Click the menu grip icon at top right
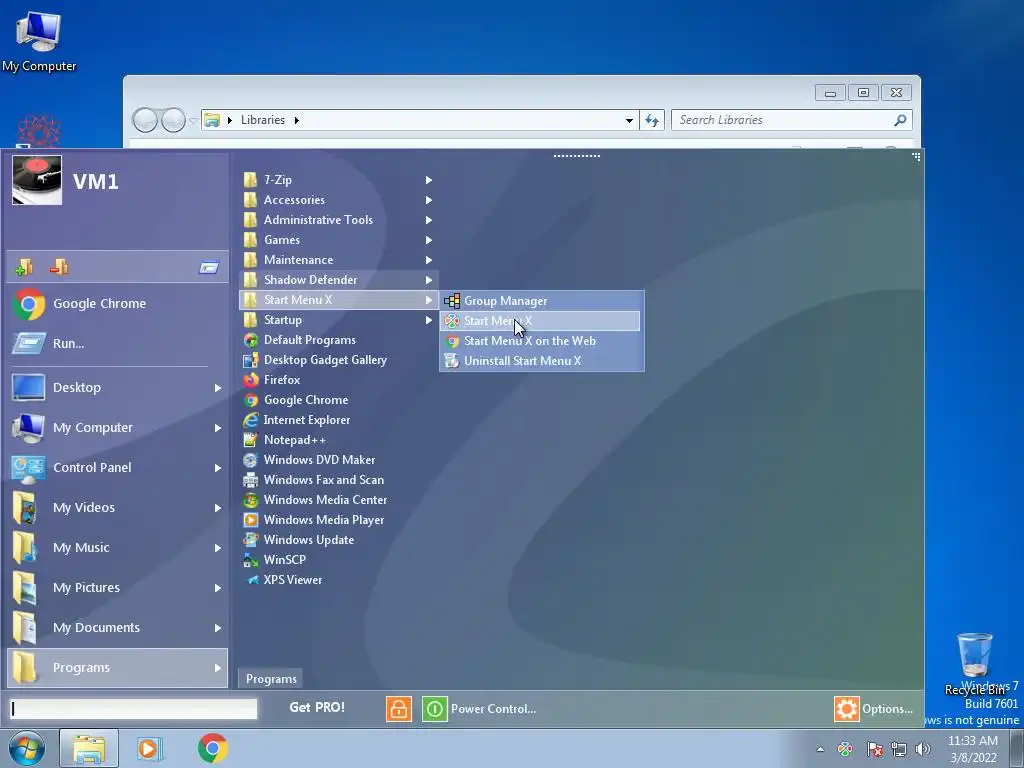Viewport: 1024px width, 768px height. (x=916, y=157)
